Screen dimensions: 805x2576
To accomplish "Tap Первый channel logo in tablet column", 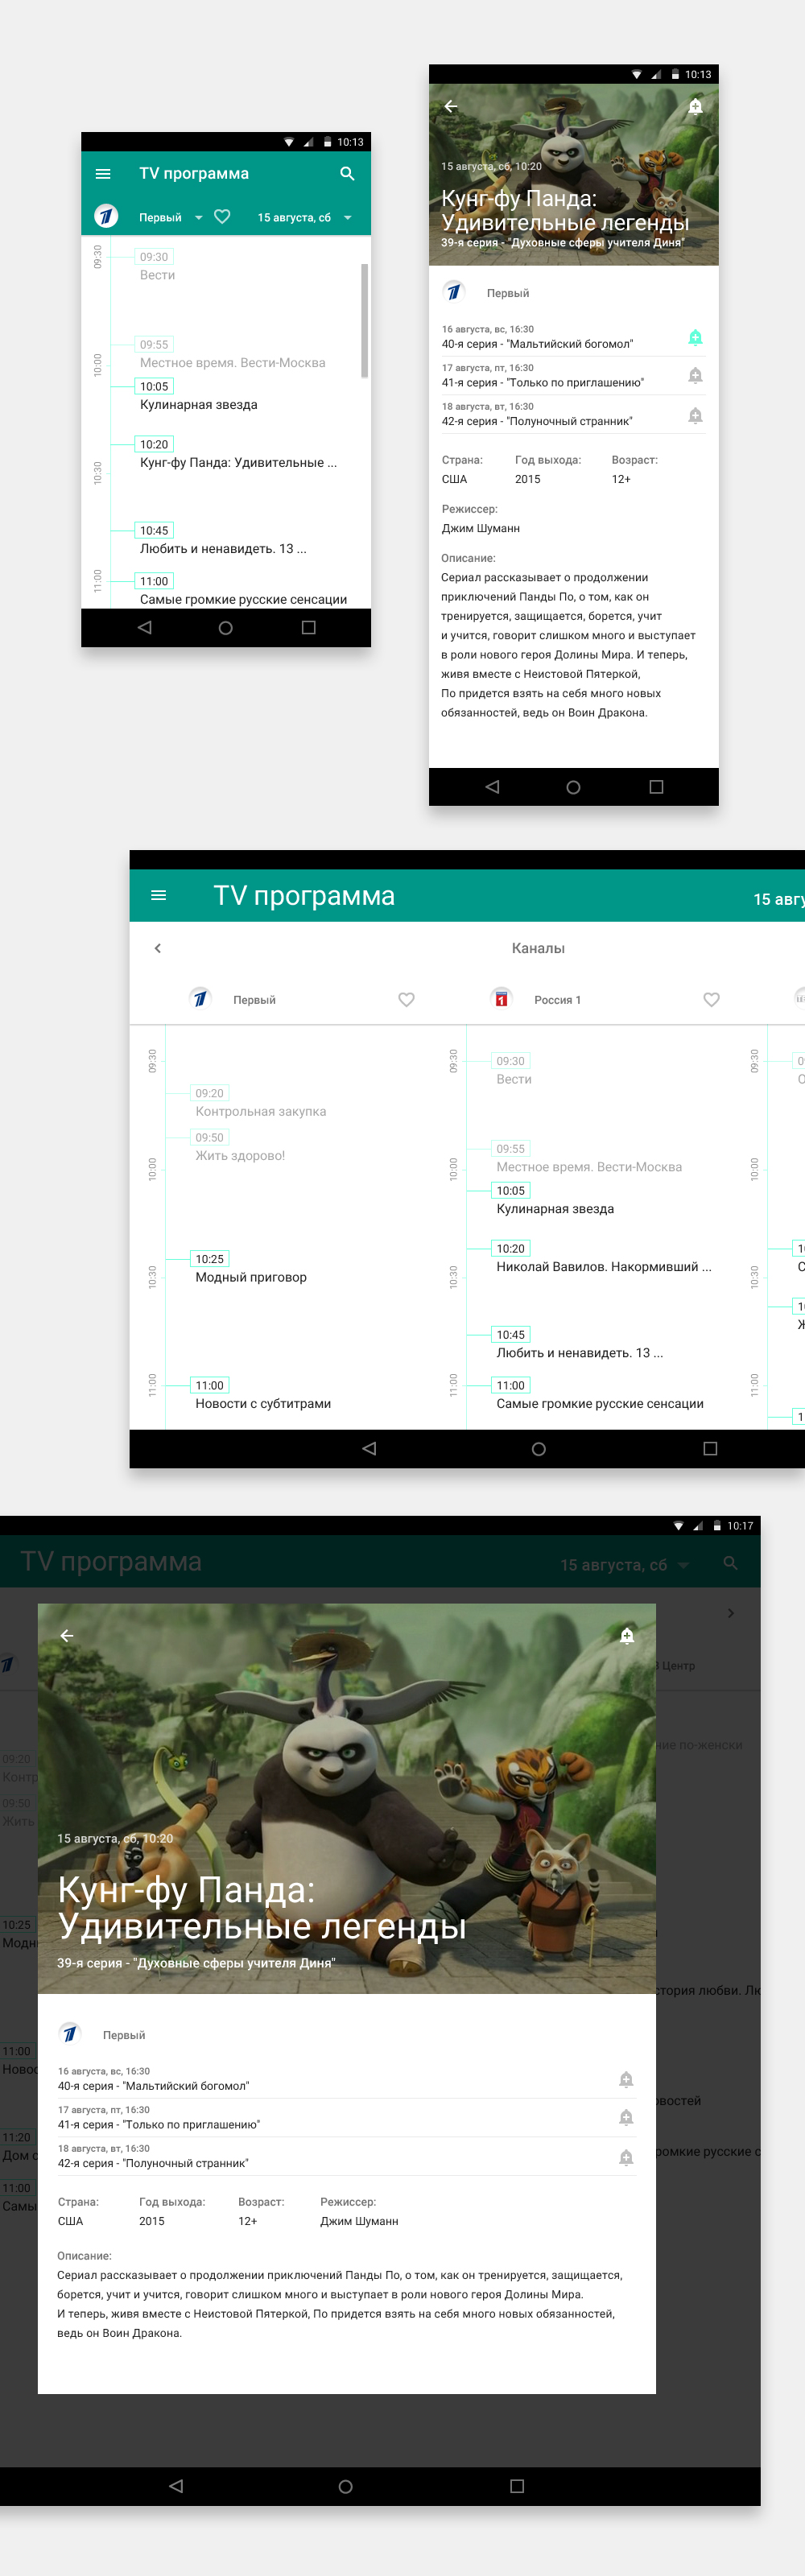I will pyautogui.click(x=201, y=999).
